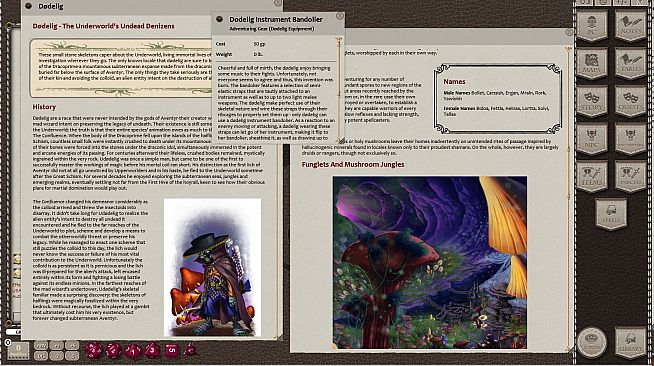Click the 'History' heading
The image size is (654, 366).
(44, 107)
